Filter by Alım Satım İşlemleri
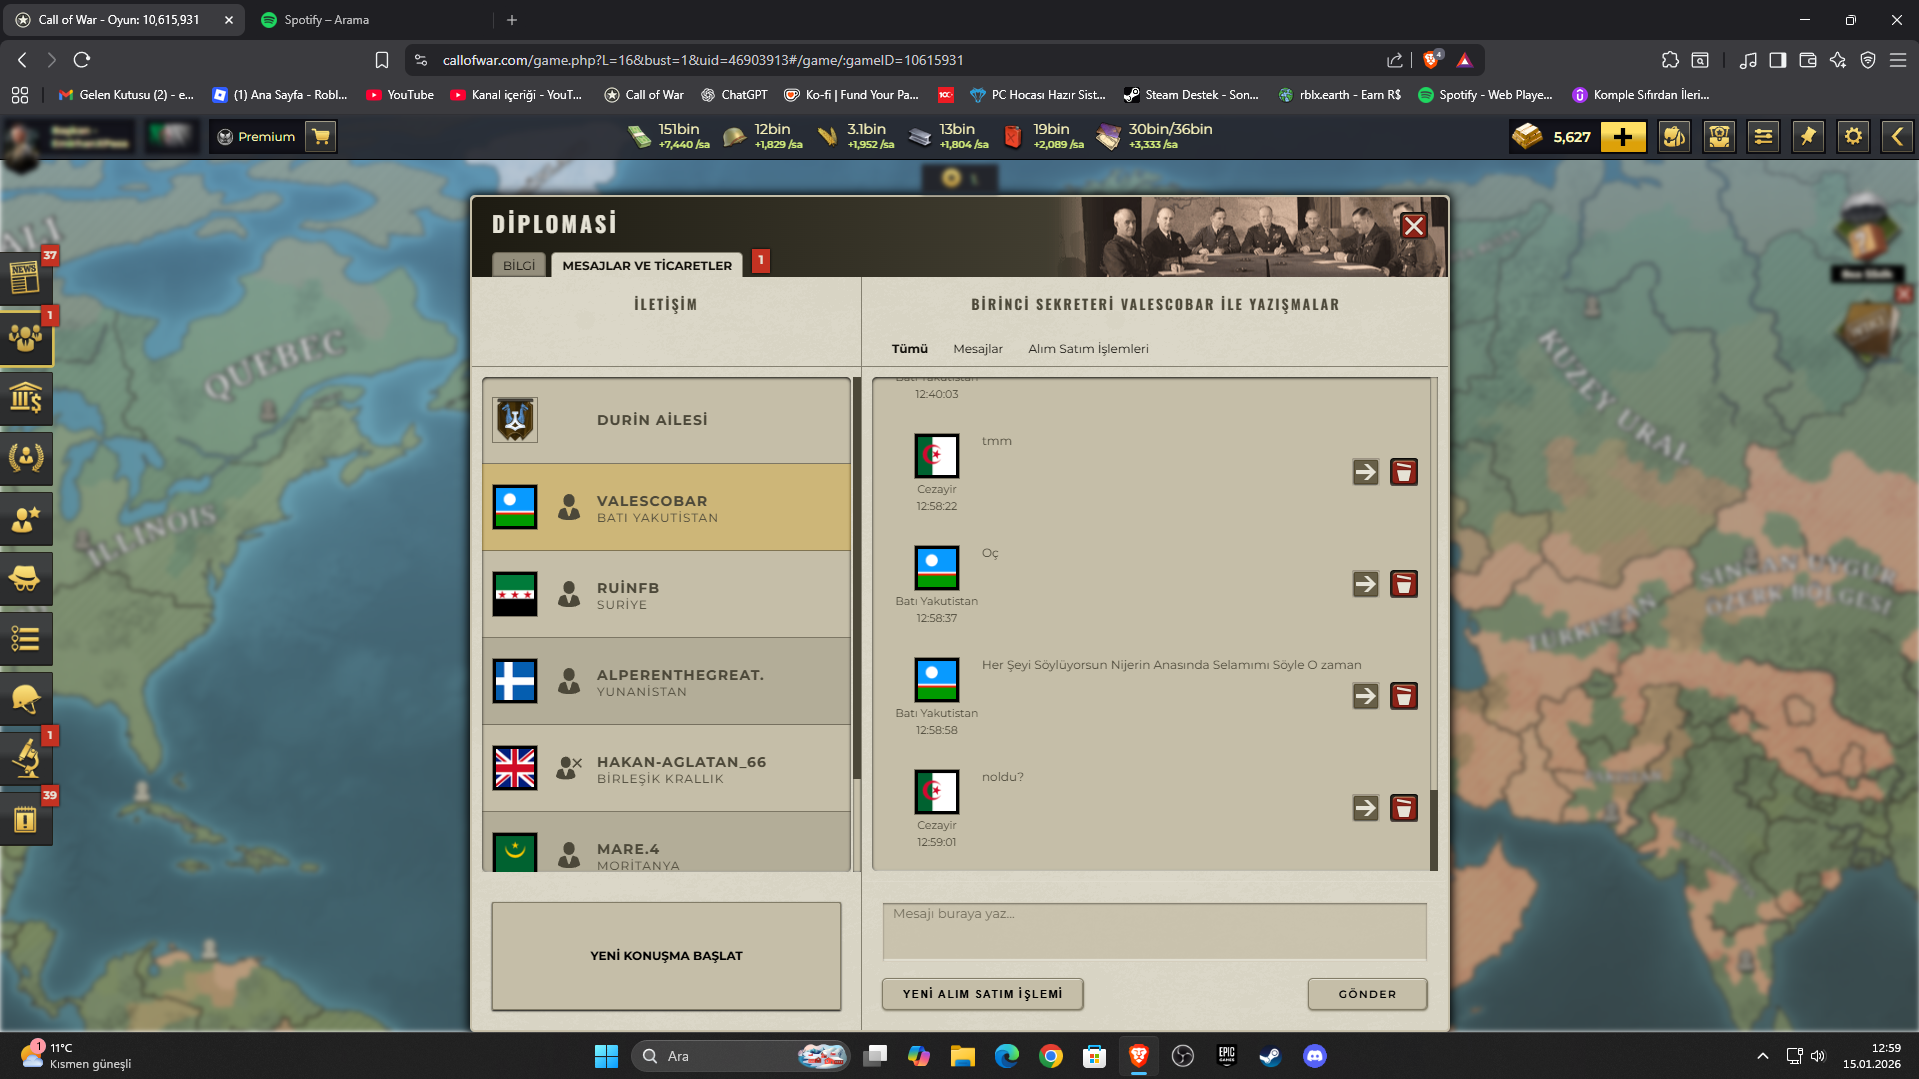The width and height of the screenshot is (1919, 1079). coord(1088,349)
